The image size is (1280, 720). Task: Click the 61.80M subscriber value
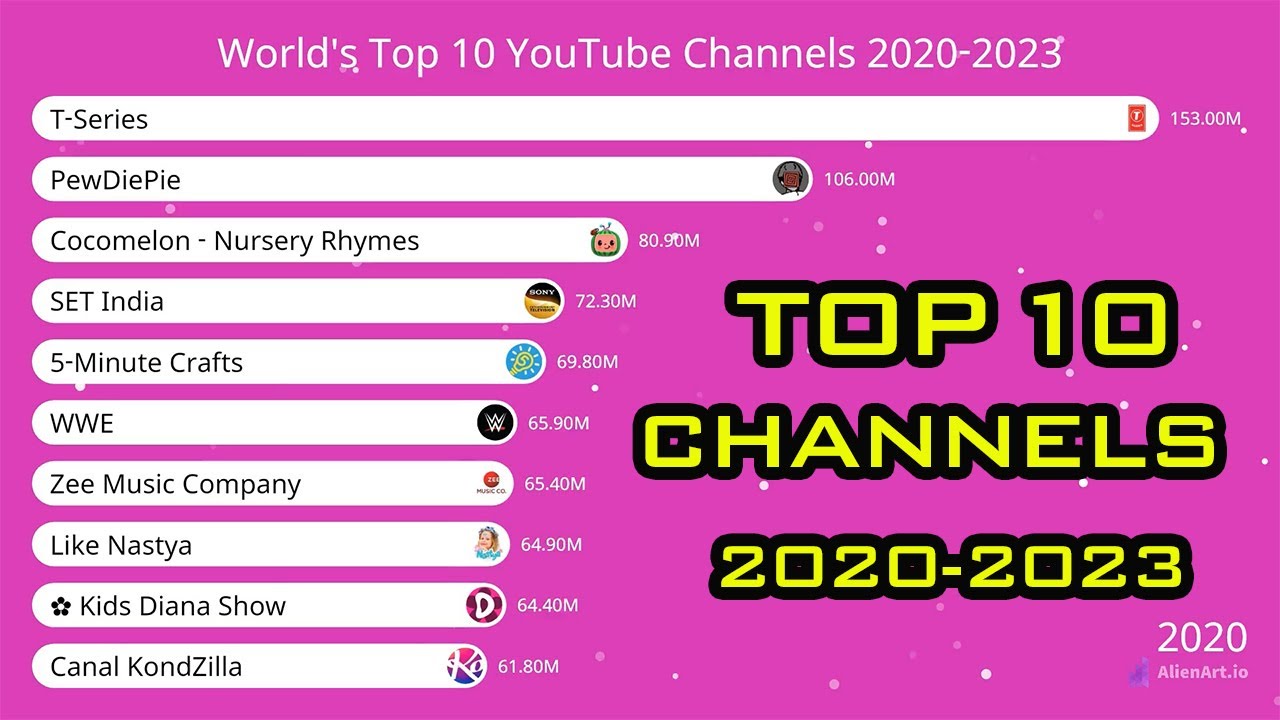tap(528, 666)
